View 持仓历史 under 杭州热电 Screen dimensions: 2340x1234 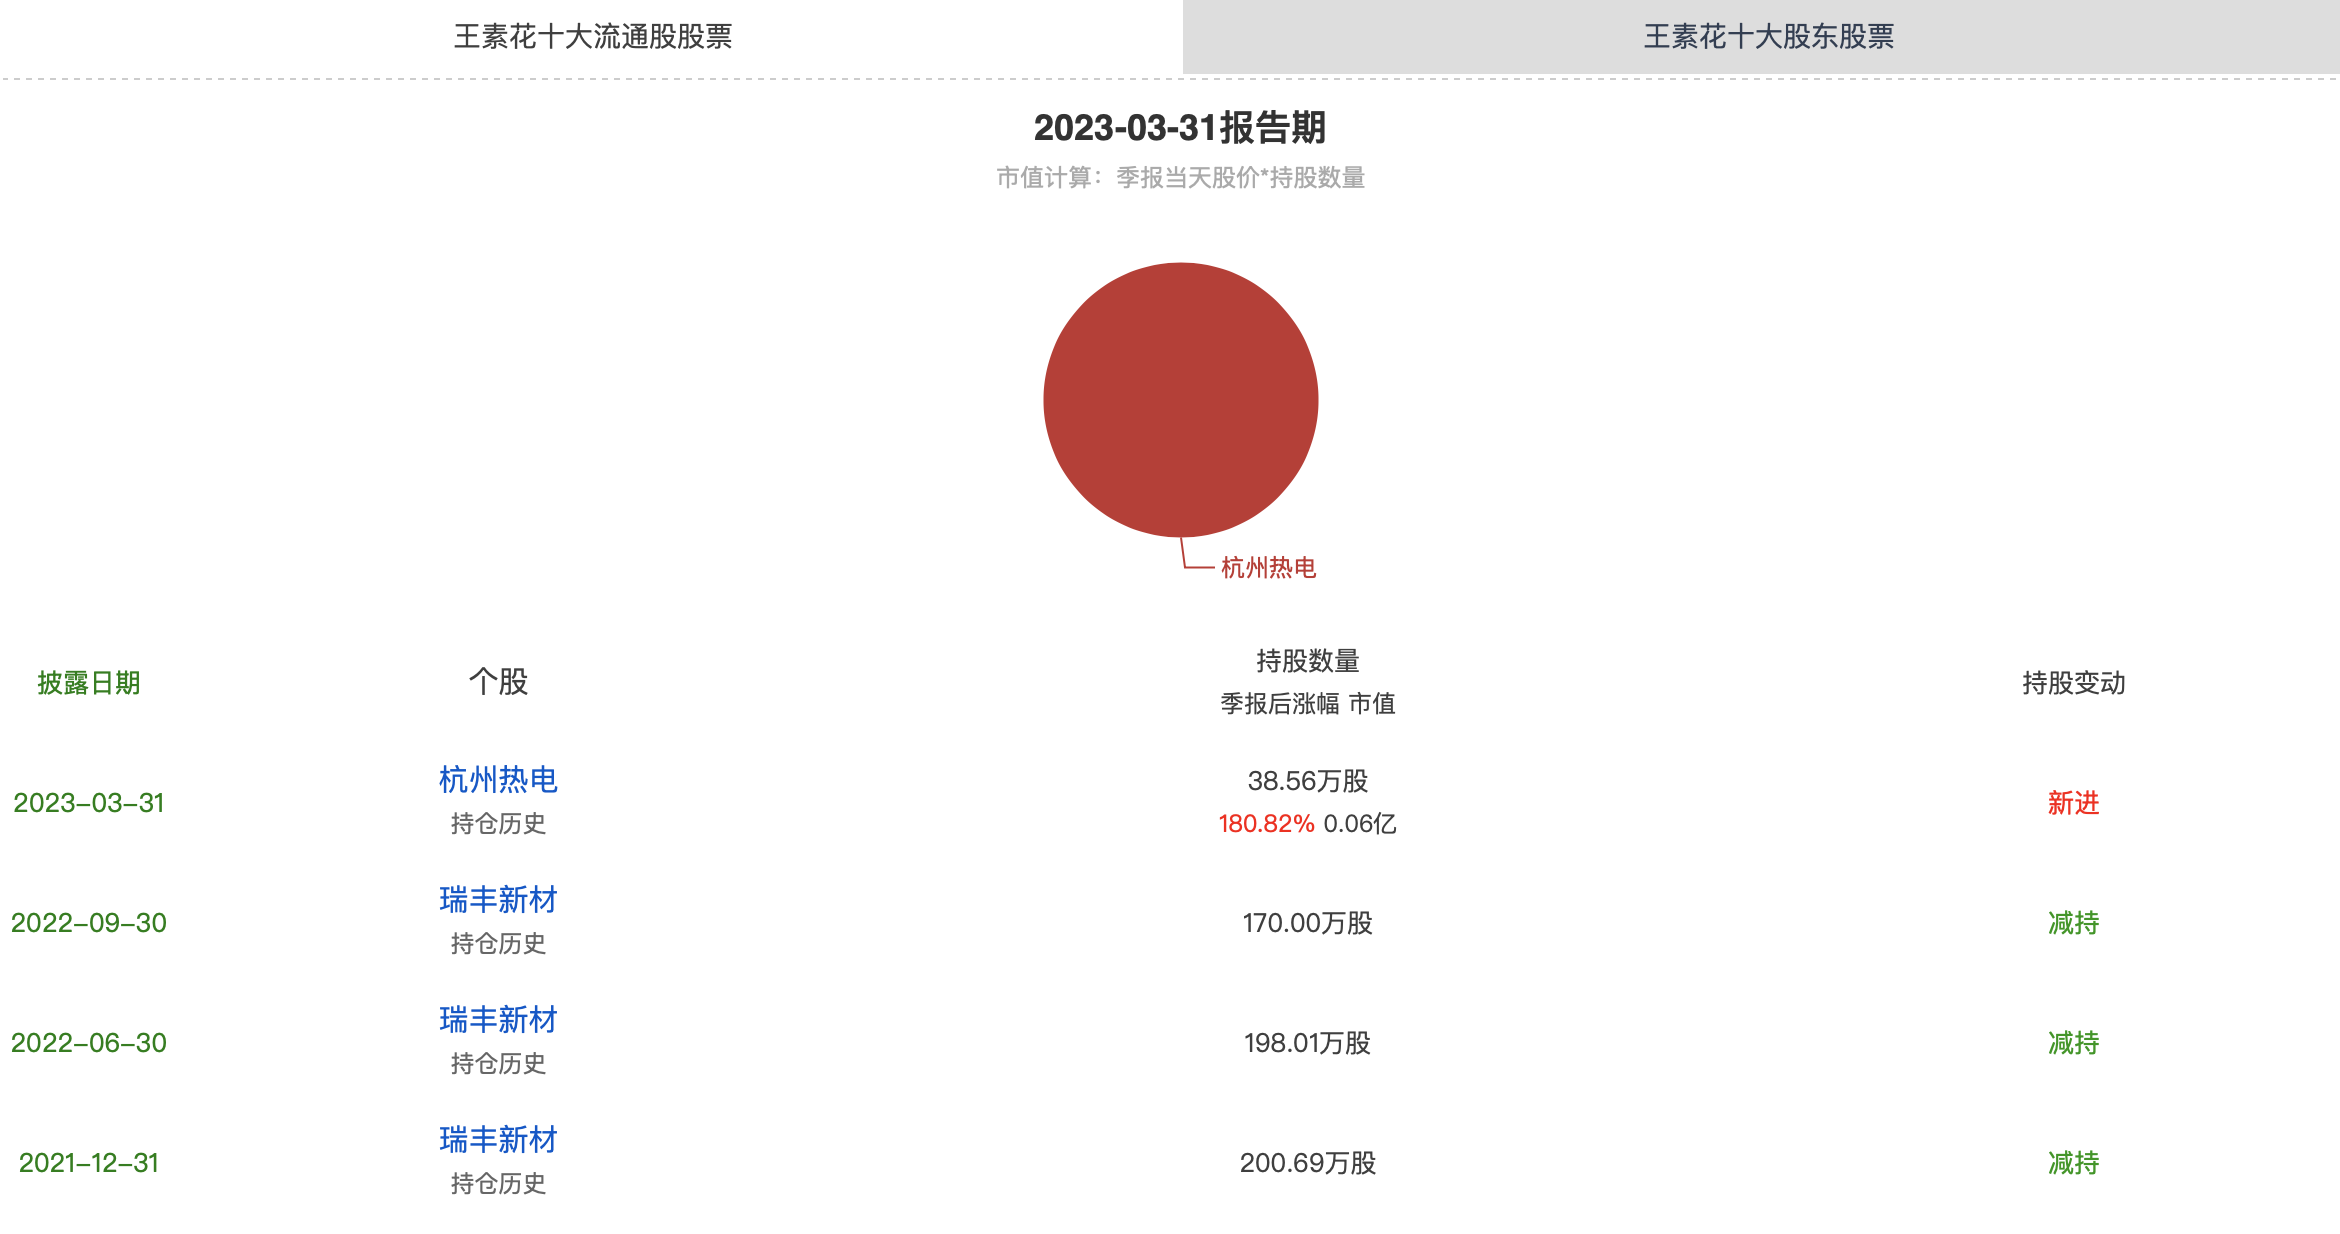(498, 824)
